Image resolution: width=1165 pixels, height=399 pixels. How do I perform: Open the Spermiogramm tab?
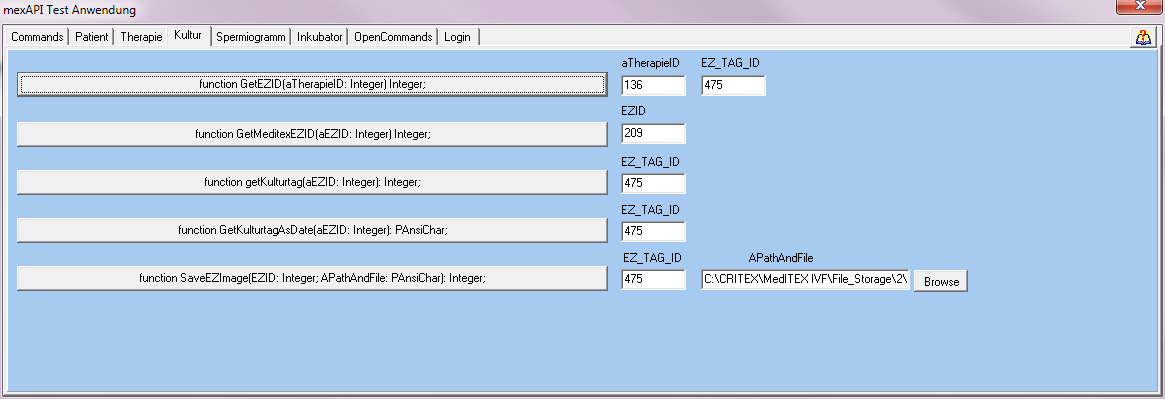pyautogui.click(x=251, y=36)
